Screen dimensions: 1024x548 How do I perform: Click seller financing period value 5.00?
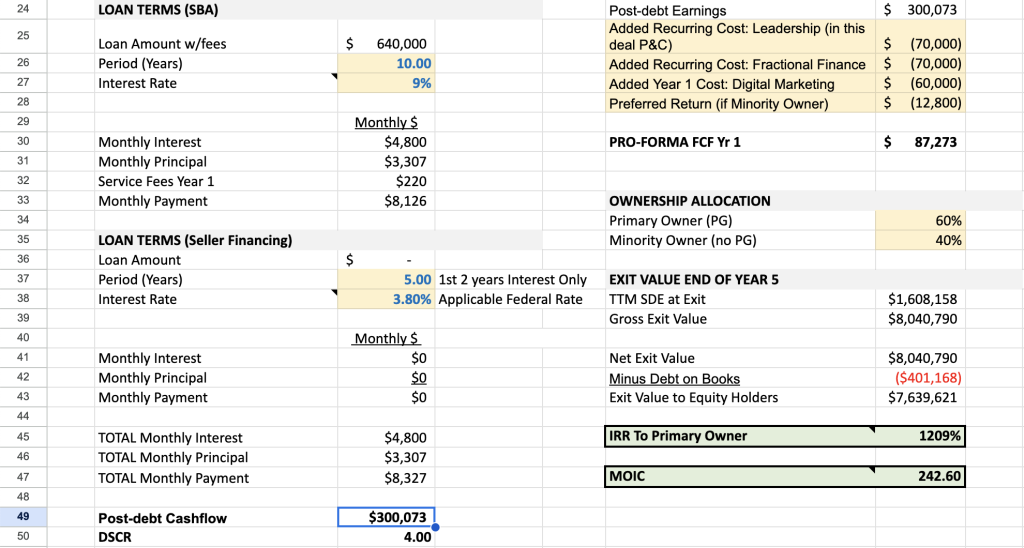tap(386, 280)
